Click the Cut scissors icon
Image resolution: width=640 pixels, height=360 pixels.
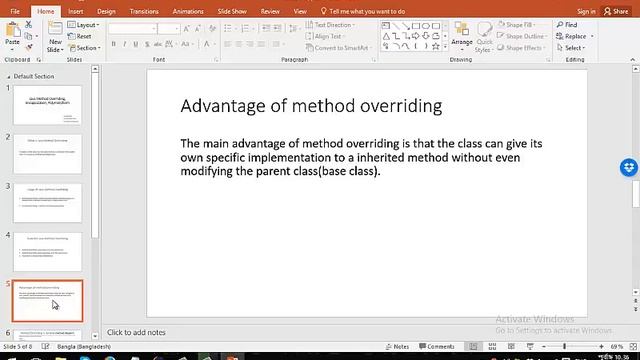[28, 24]
